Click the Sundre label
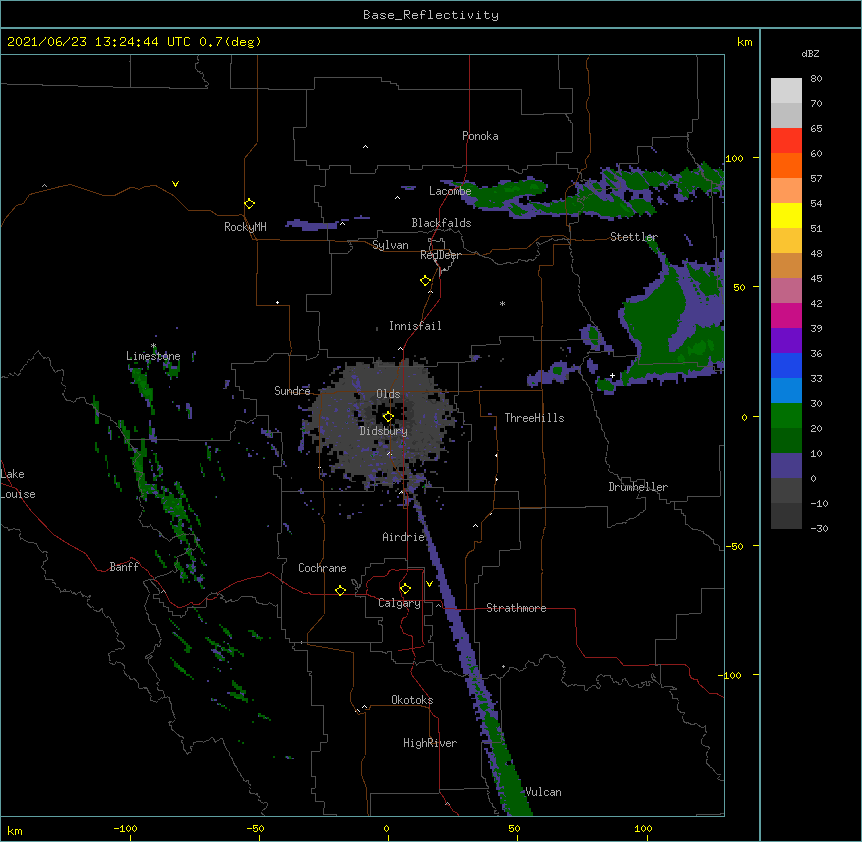This screenshot has width=862, height=842. [292, 391]
